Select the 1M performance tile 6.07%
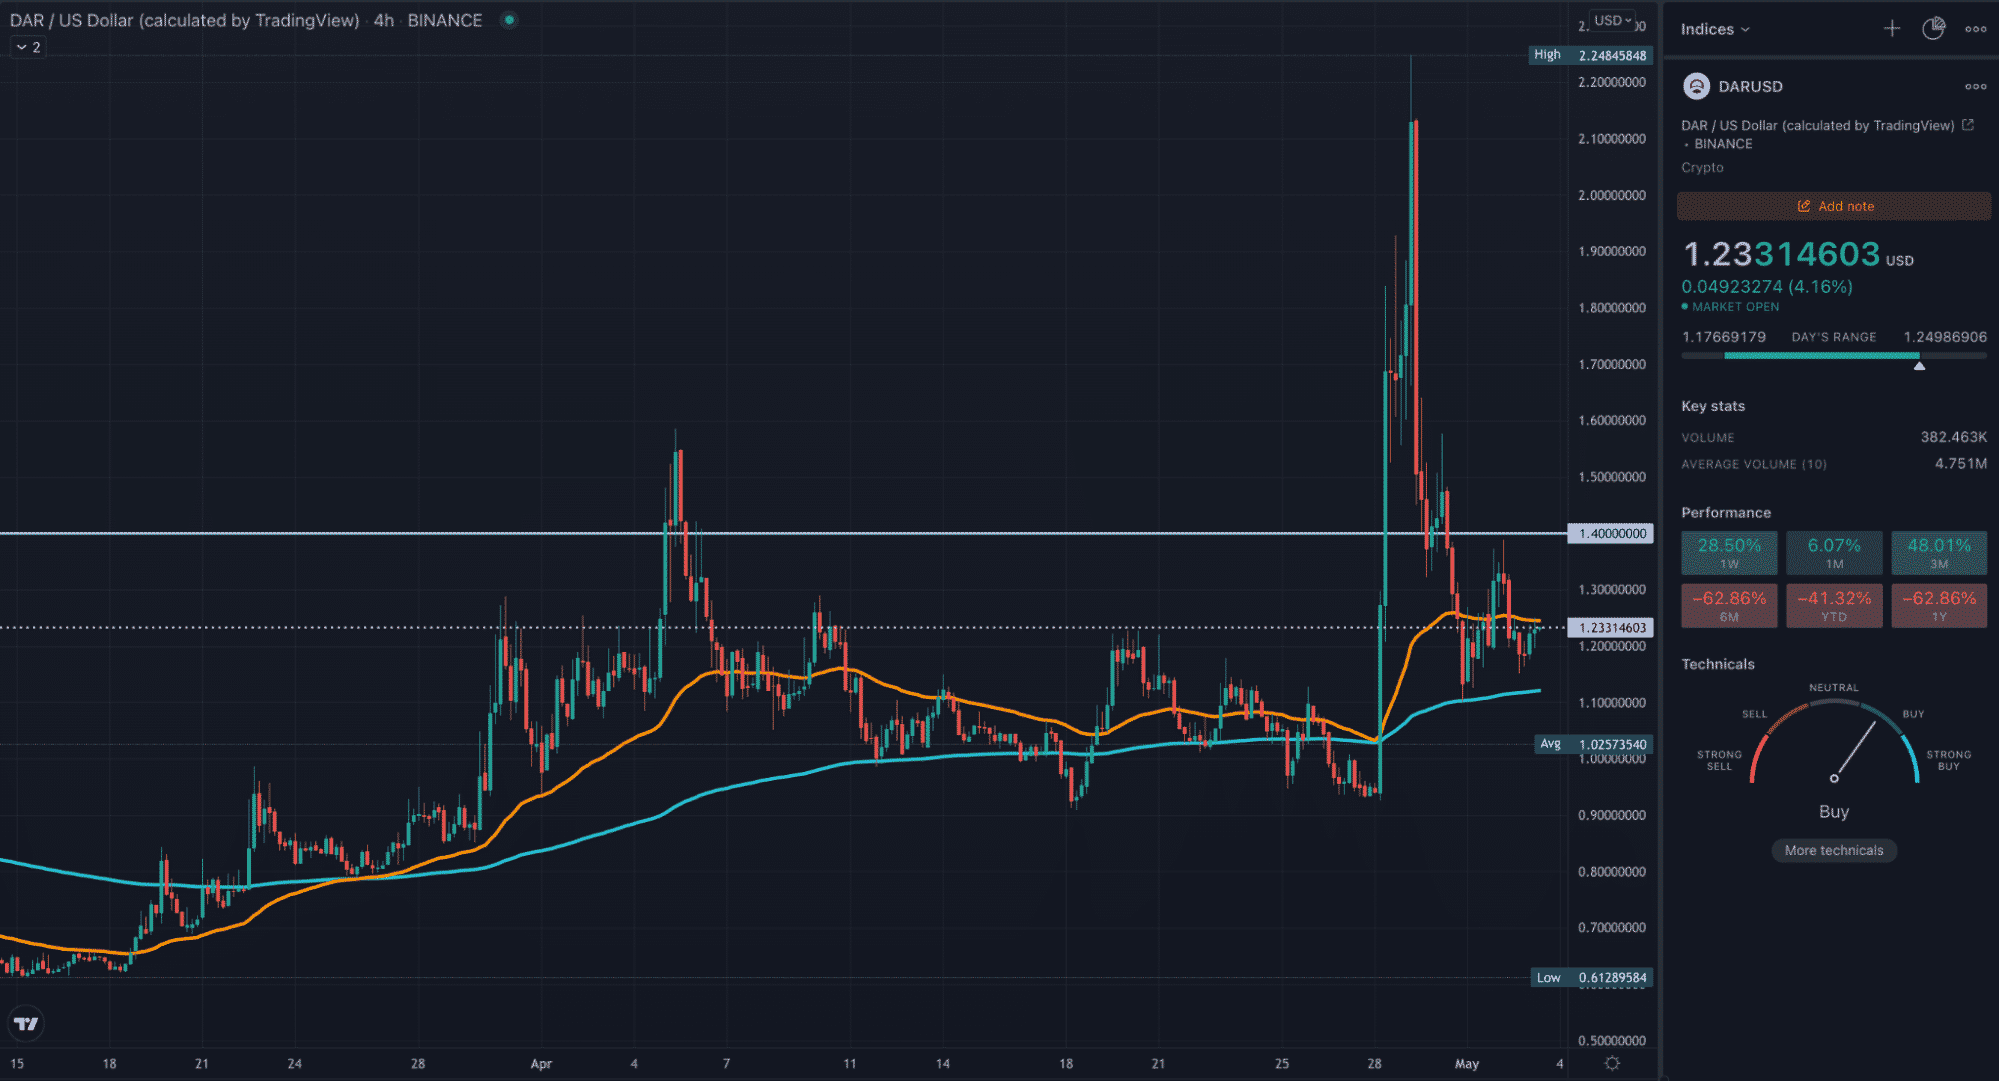The width and height of the screenshot is (1999, 1081). 1834,553
